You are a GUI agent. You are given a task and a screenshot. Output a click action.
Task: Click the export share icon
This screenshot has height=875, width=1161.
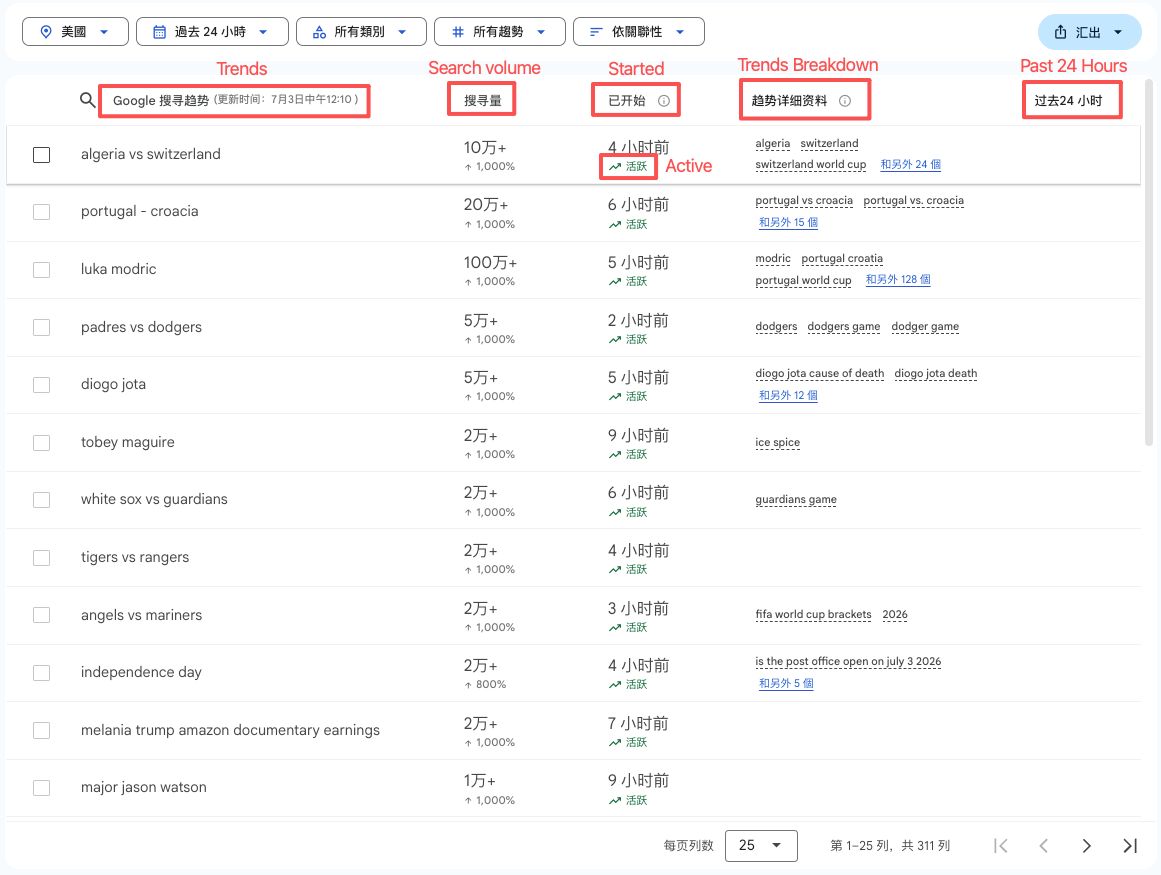pyautogui.click(x=1060, y=32)
